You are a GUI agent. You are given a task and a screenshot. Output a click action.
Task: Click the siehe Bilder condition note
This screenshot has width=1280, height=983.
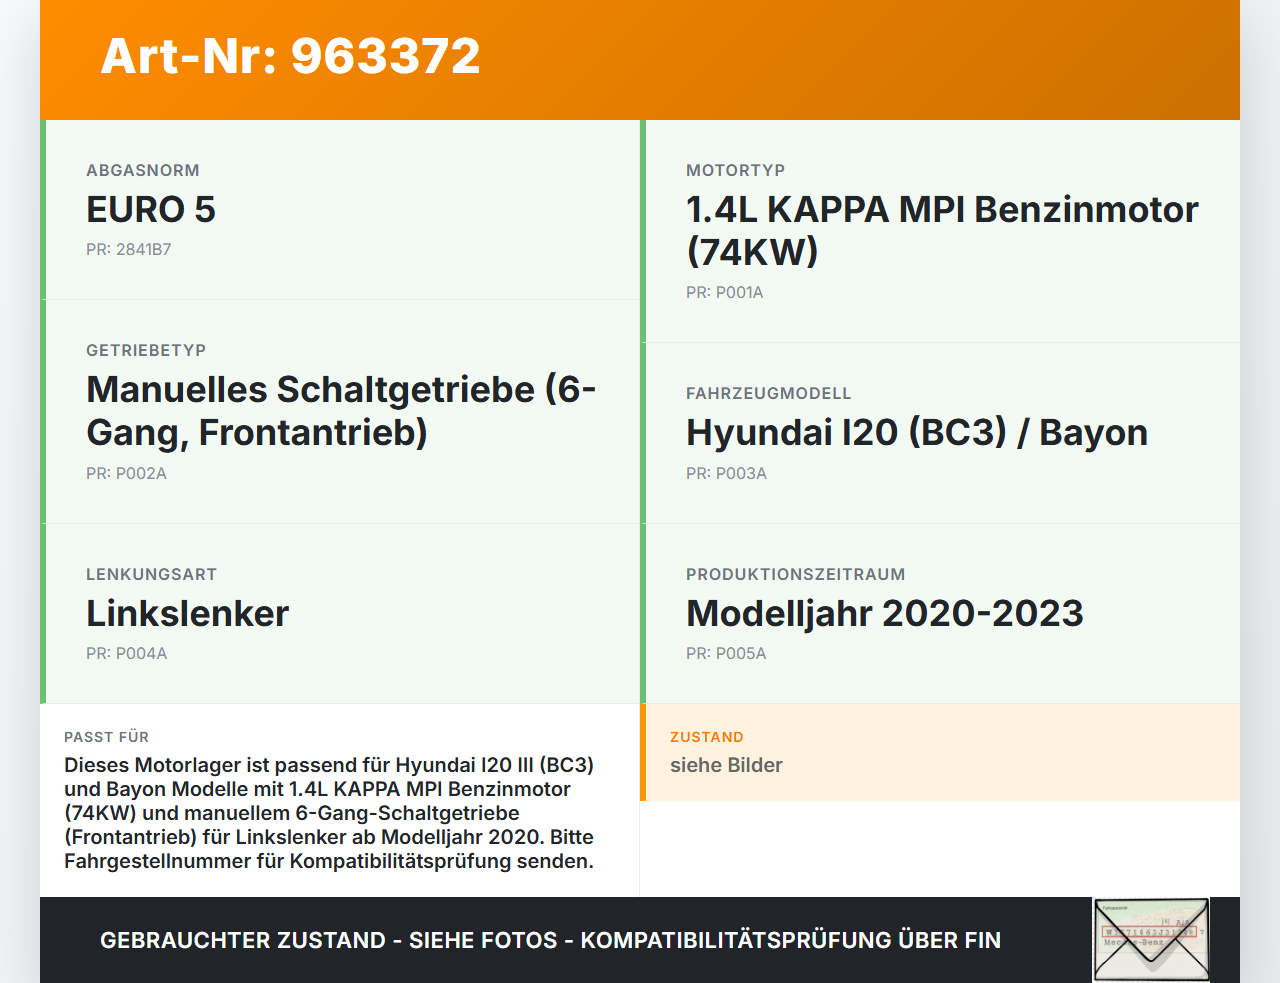tap(726, 765)
